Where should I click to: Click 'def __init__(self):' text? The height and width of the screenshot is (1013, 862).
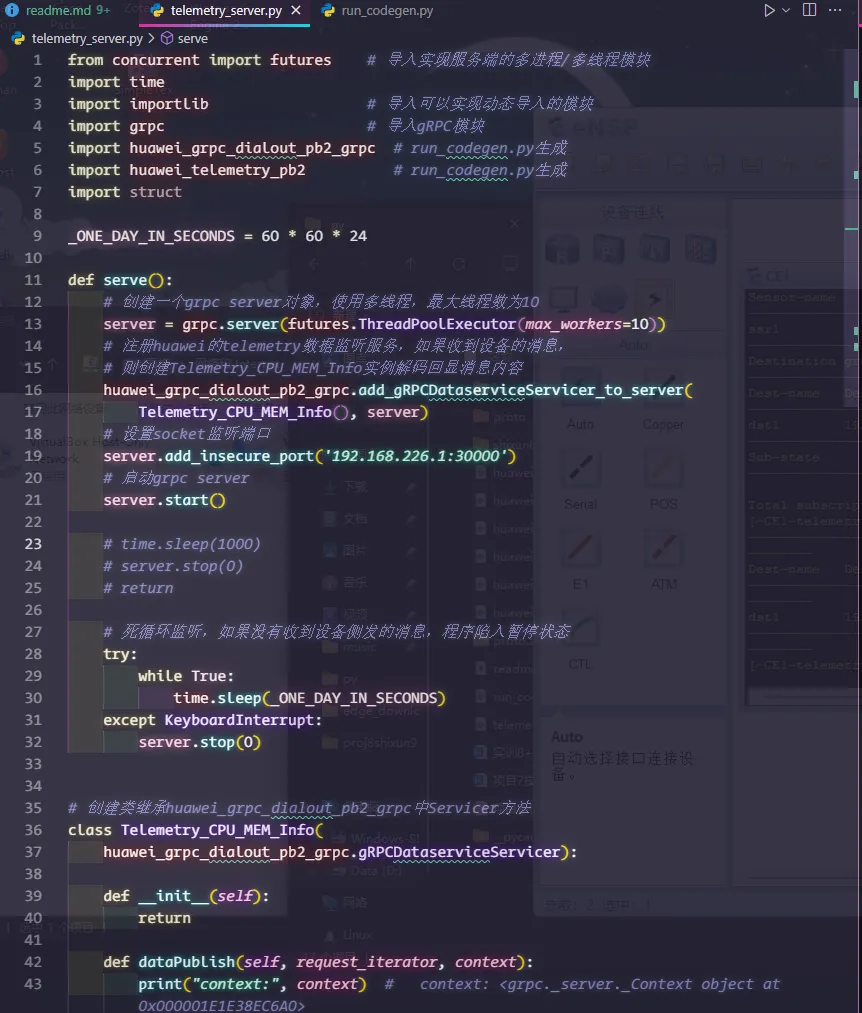coord(186,896)
